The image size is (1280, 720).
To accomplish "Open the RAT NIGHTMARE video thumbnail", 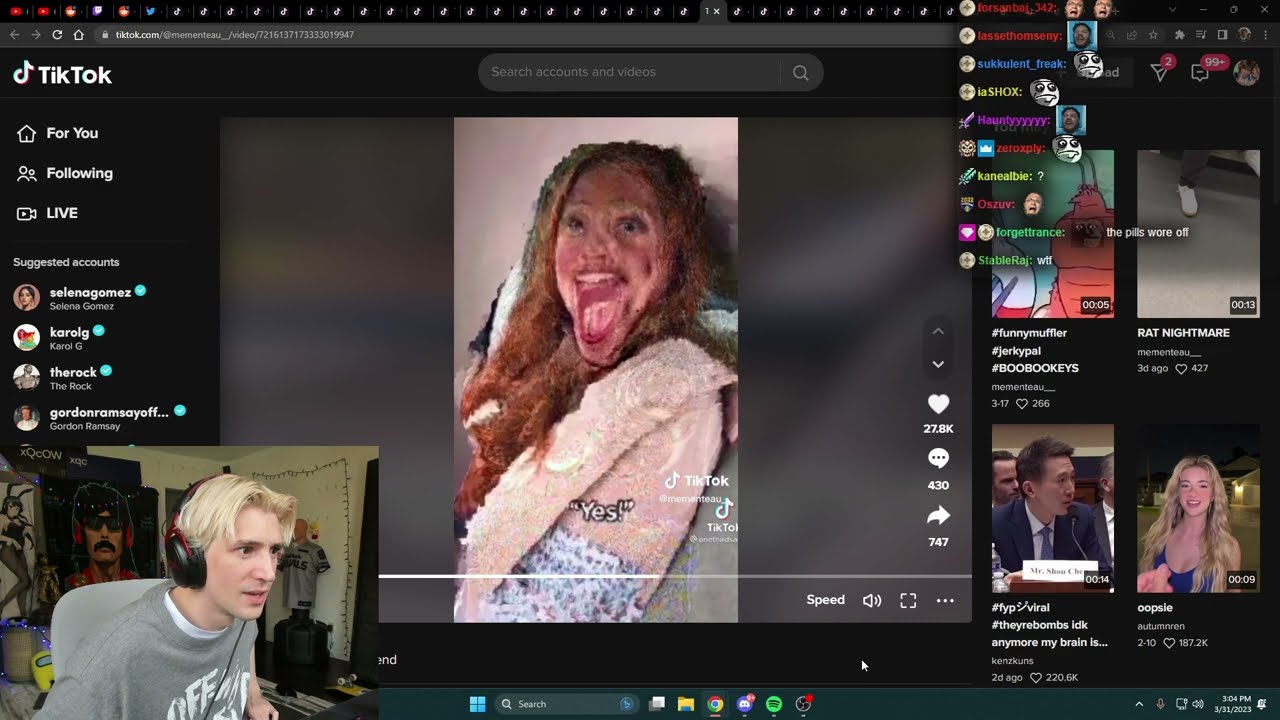I will (x=1198, y=234).
